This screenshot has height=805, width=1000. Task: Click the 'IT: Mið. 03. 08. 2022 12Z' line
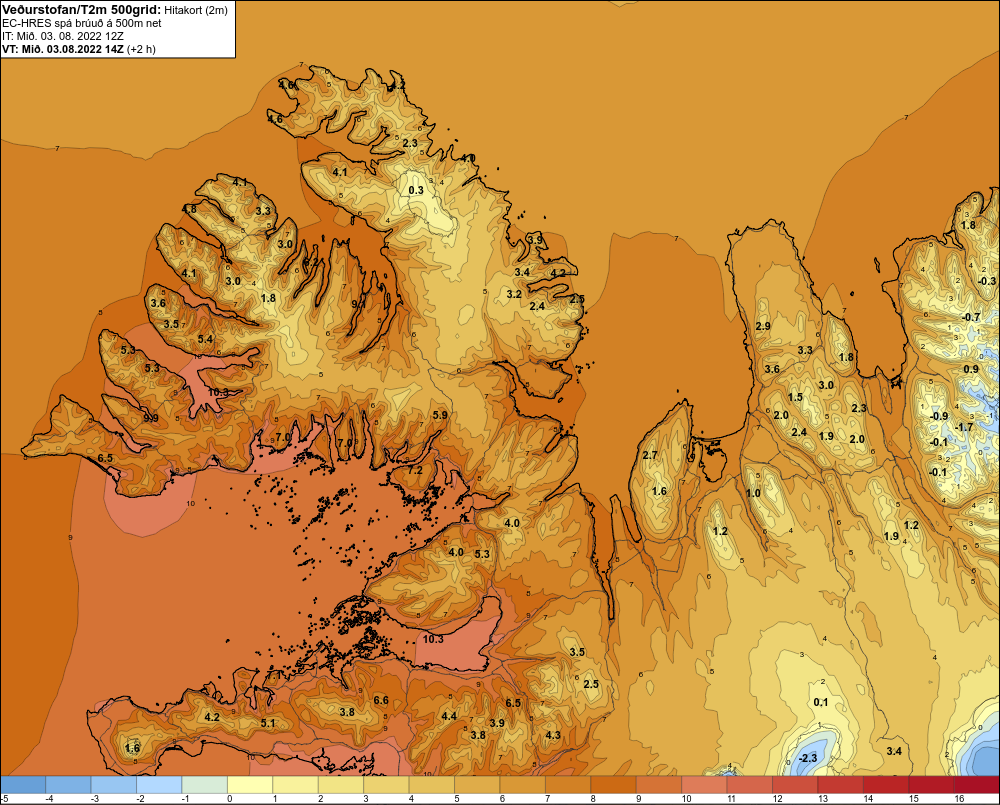click(64, 36)
